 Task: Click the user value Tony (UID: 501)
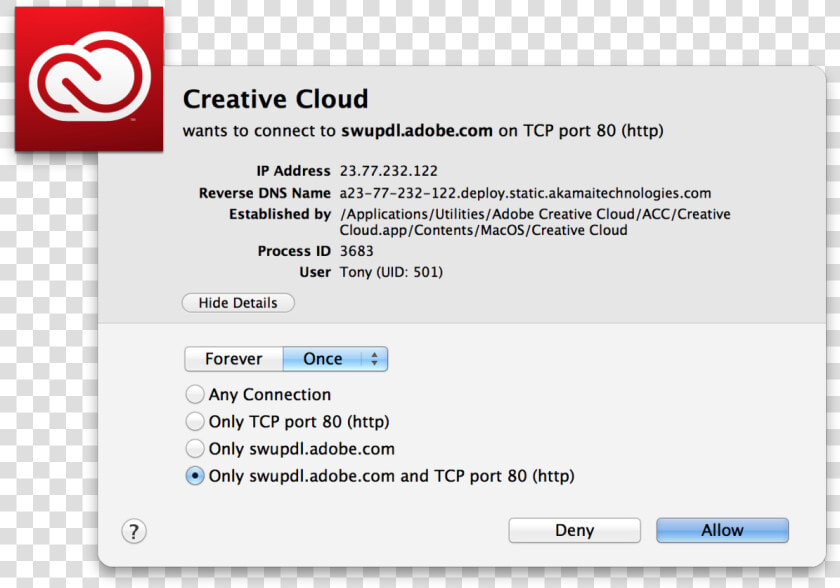pyautogui.click(x=391, y=272)
